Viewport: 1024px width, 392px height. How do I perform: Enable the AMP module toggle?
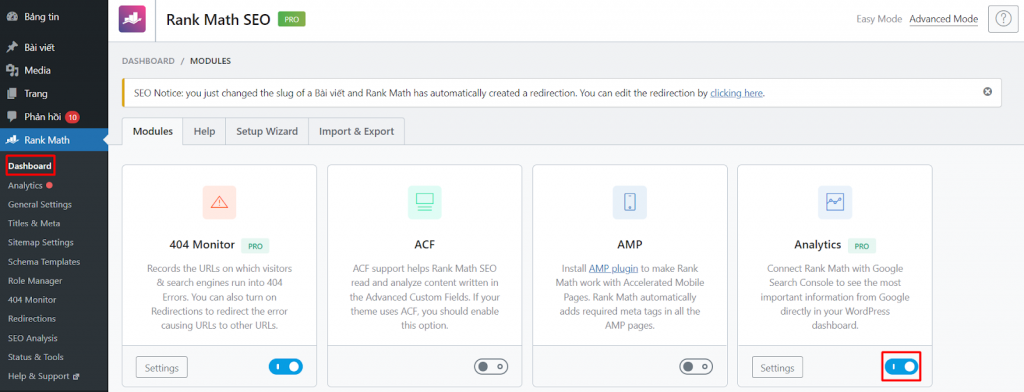696,367
